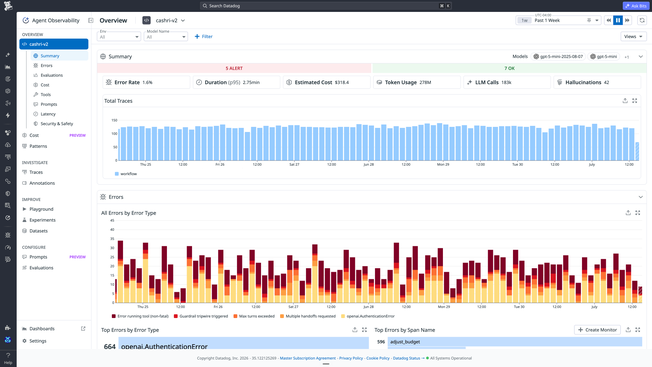This screenshot has height=367, width=652.
Task: Step time range backward
Action: pyautogui.click(x=609, y=20)
